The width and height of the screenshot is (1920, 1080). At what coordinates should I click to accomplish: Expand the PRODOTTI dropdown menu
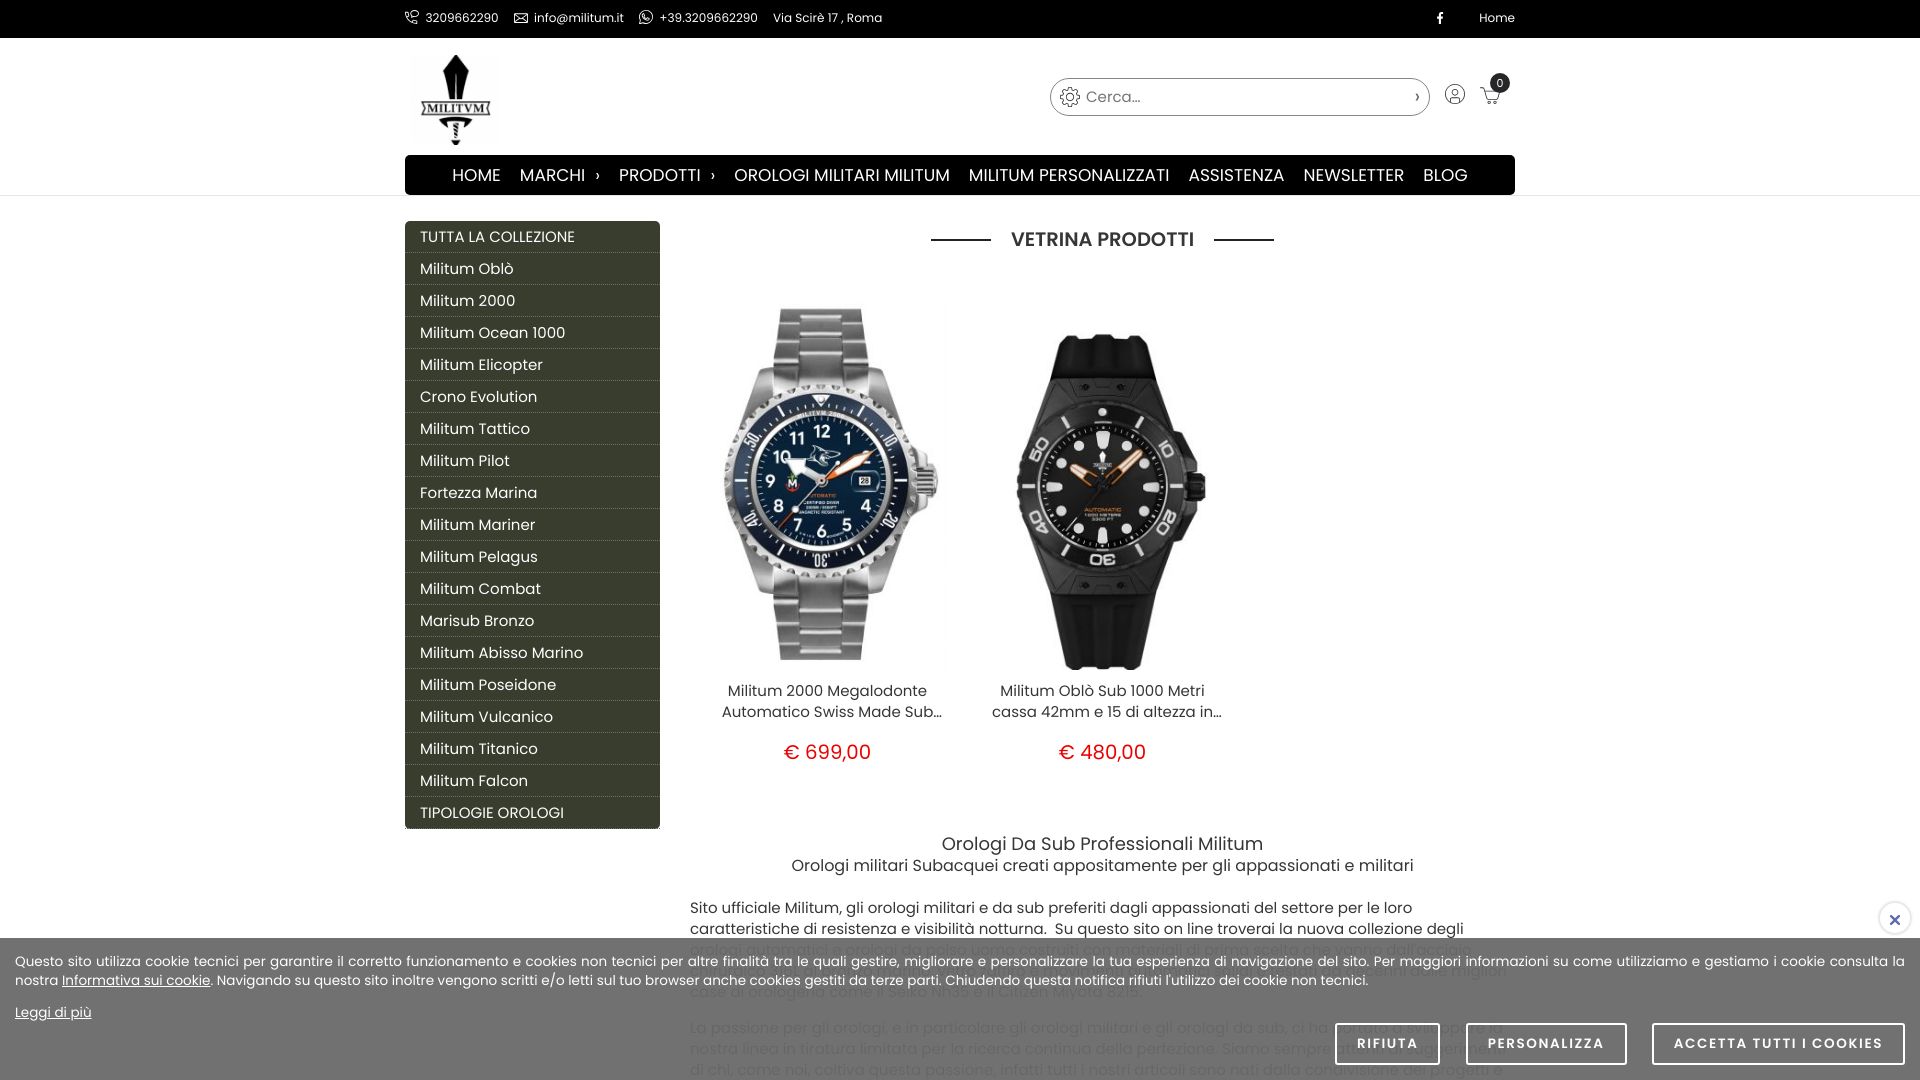point(667,175)
